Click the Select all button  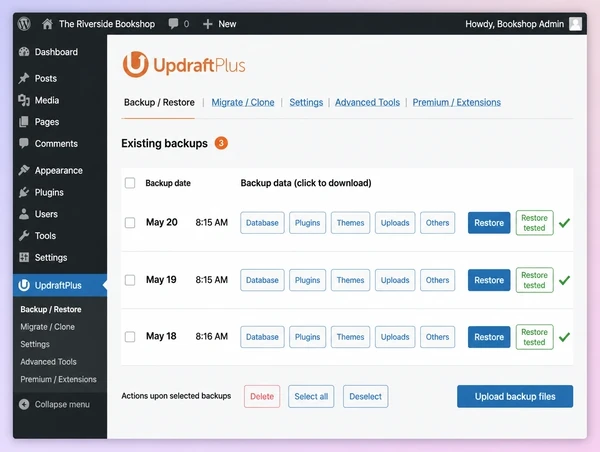click(311, 397)
